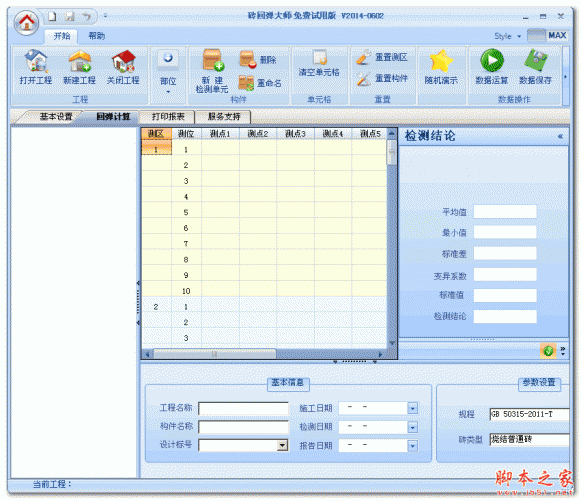Click the 测点3 column header

coord(295,134)
